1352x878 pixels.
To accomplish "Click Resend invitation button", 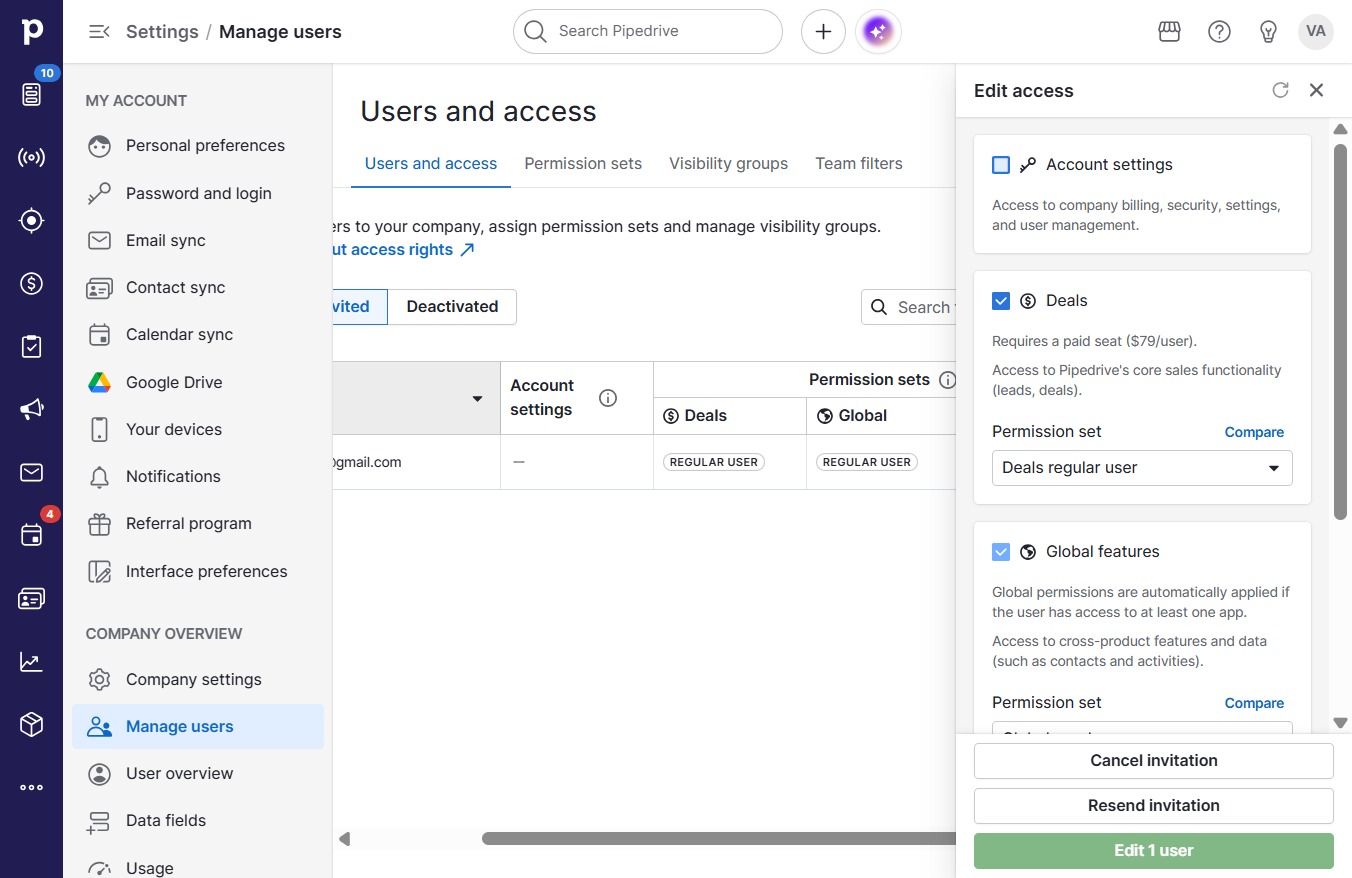I will click(x=1154, y=806).
